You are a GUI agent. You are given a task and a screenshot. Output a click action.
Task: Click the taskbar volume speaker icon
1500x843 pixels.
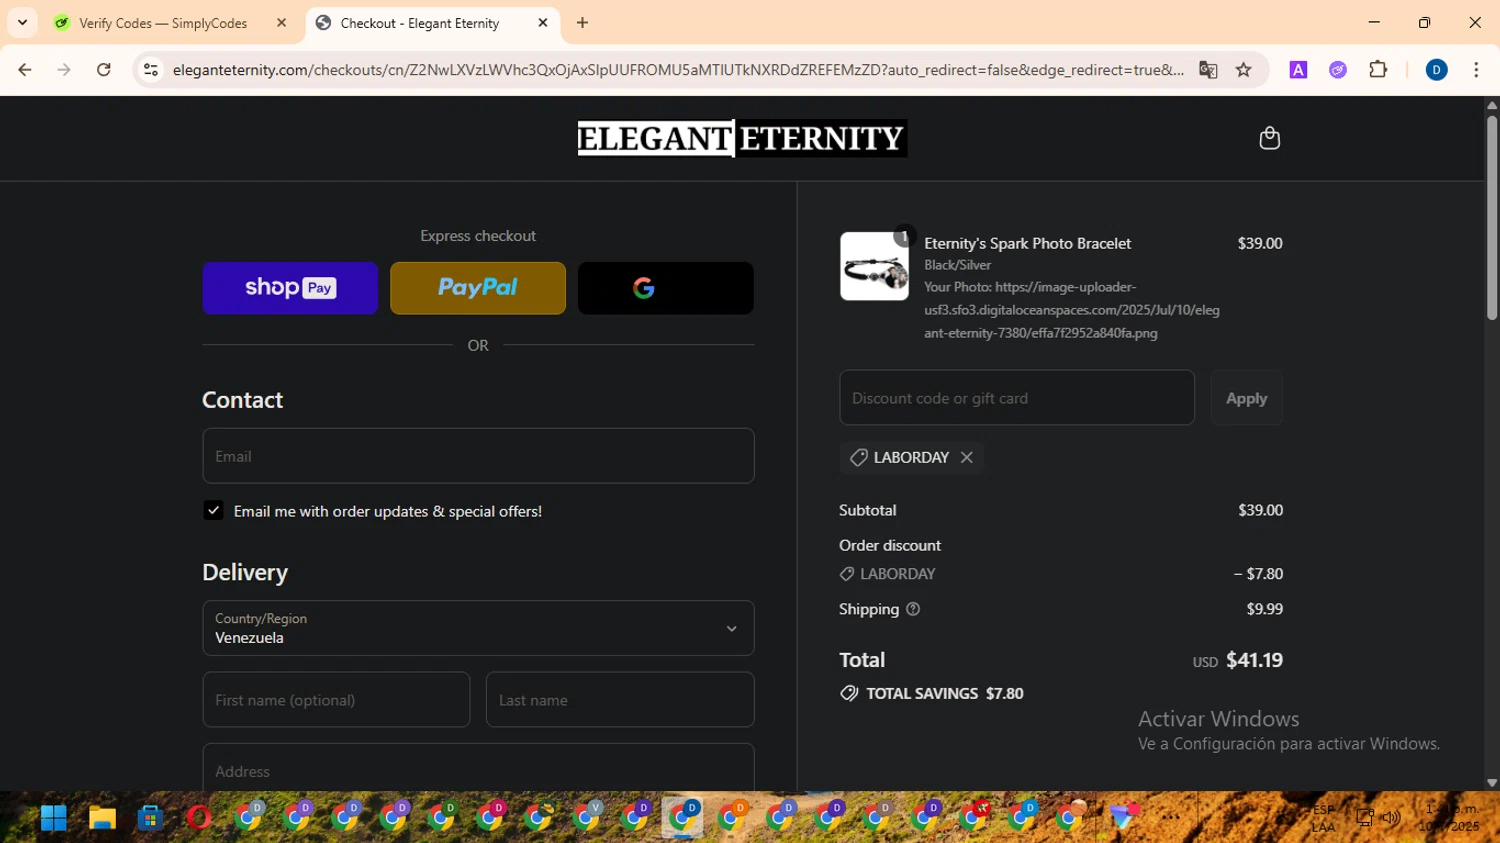(1391, 818)
